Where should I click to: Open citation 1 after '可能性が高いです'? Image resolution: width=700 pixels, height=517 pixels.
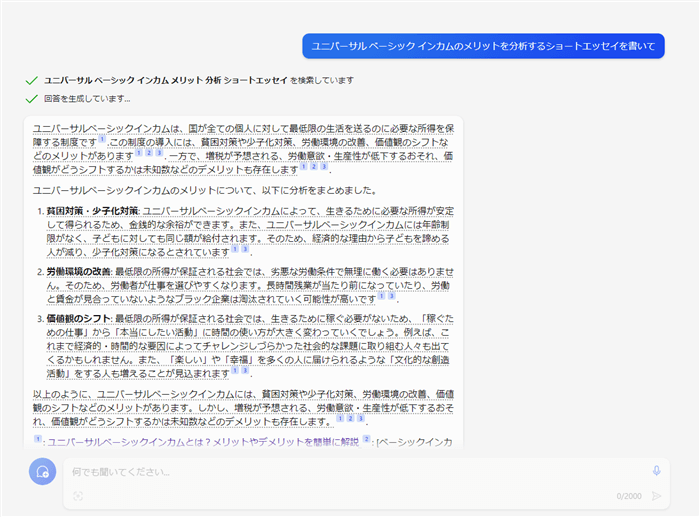pos(382,296)
